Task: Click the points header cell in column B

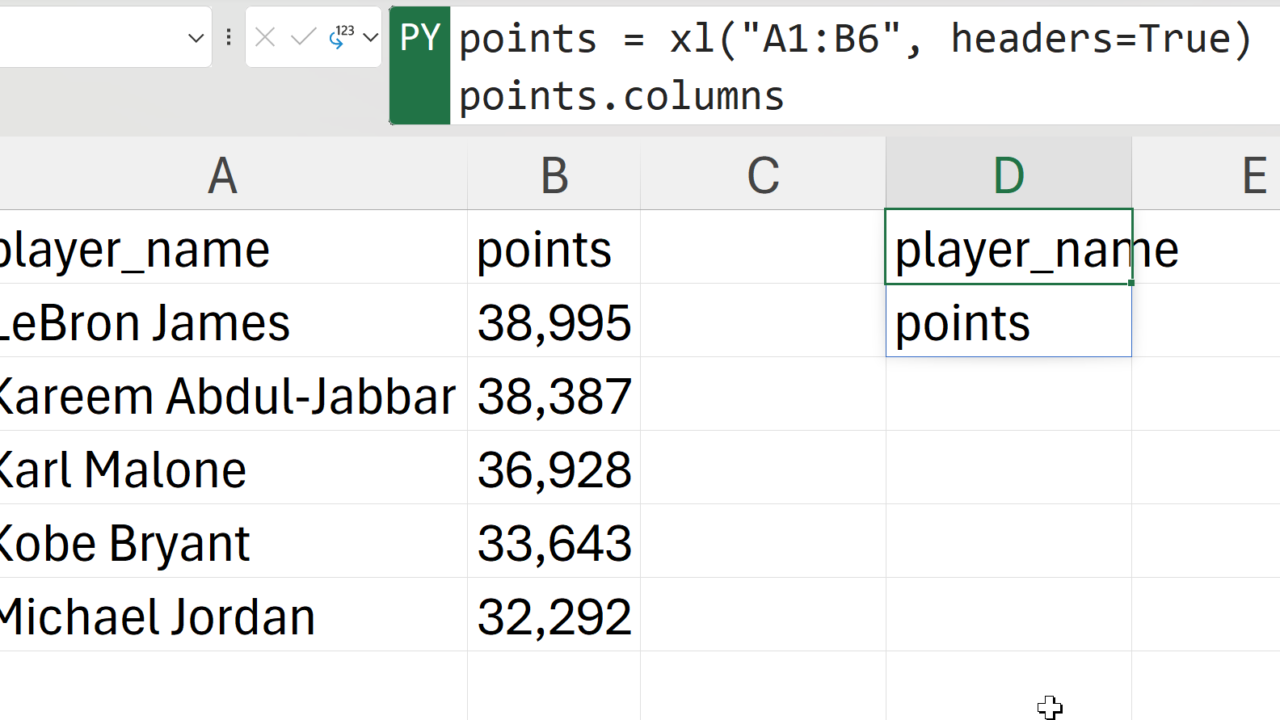Action: pyautogui.click(x=553, y=248)
